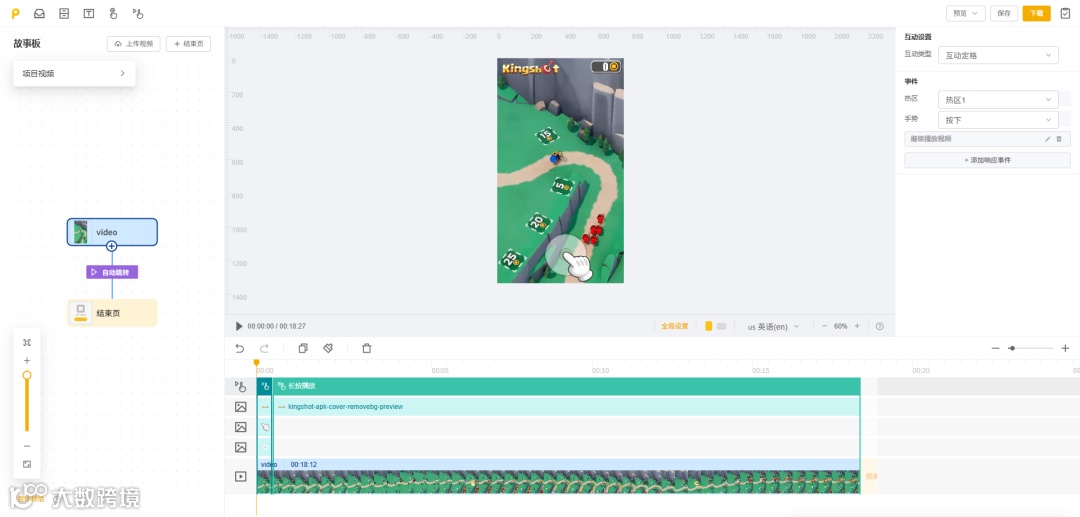The width and height of the screenshot is (1080, 517).
Task: Select the play-touch interaction icon in top toolbar
Action: click(137, 13)
